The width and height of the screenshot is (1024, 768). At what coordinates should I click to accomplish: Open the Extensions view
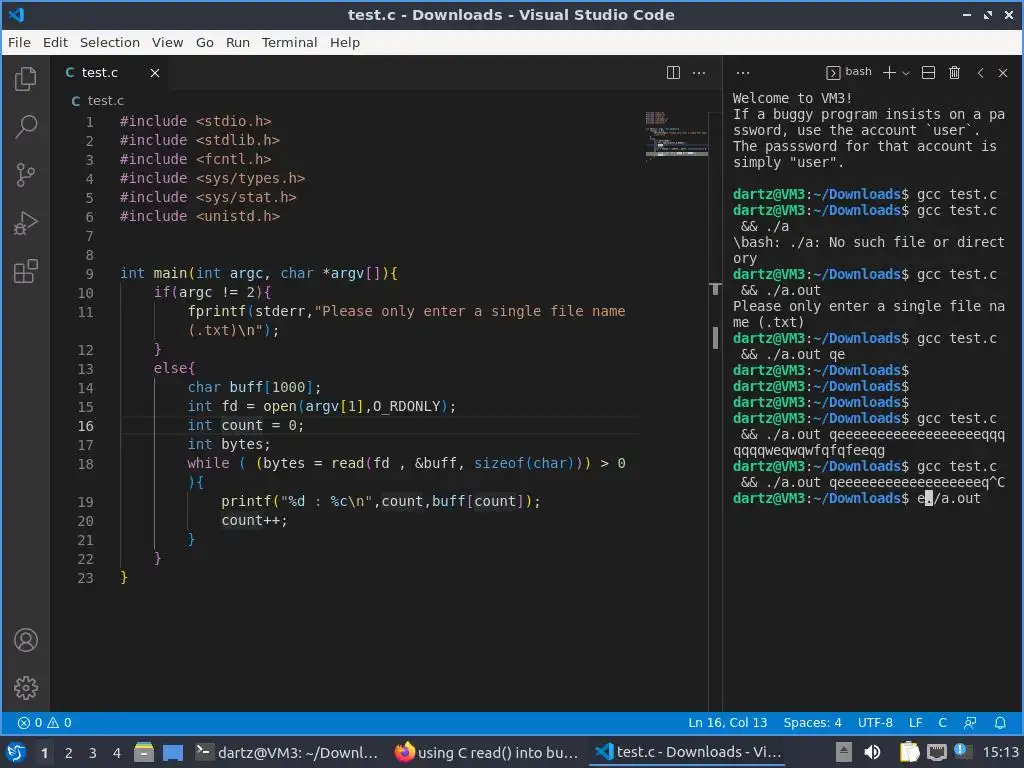point(25,271)
